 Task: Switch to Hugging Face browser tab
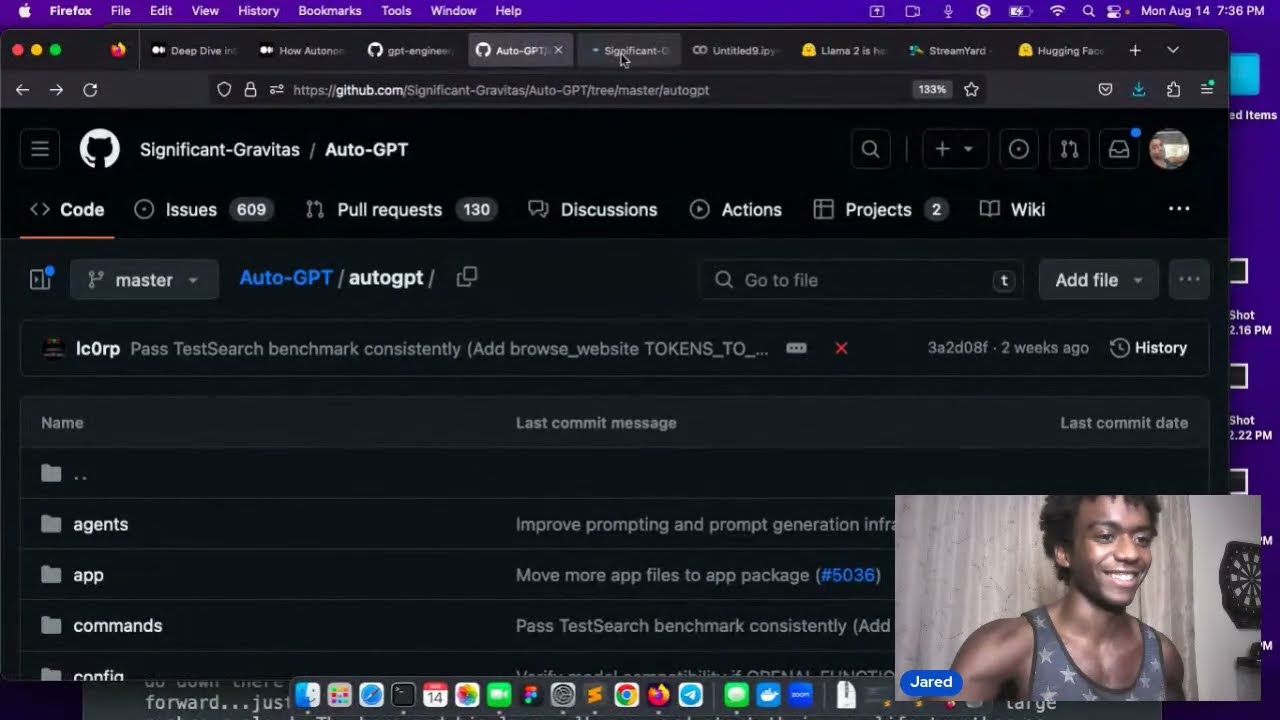(1062, 50)
